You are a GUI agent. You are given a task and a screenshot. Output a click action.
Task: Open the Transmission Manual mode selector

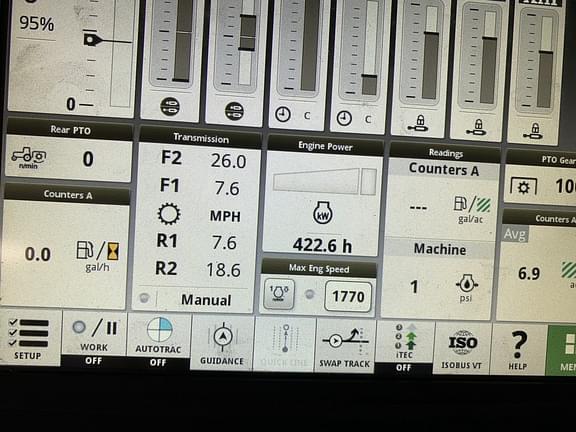206,300
